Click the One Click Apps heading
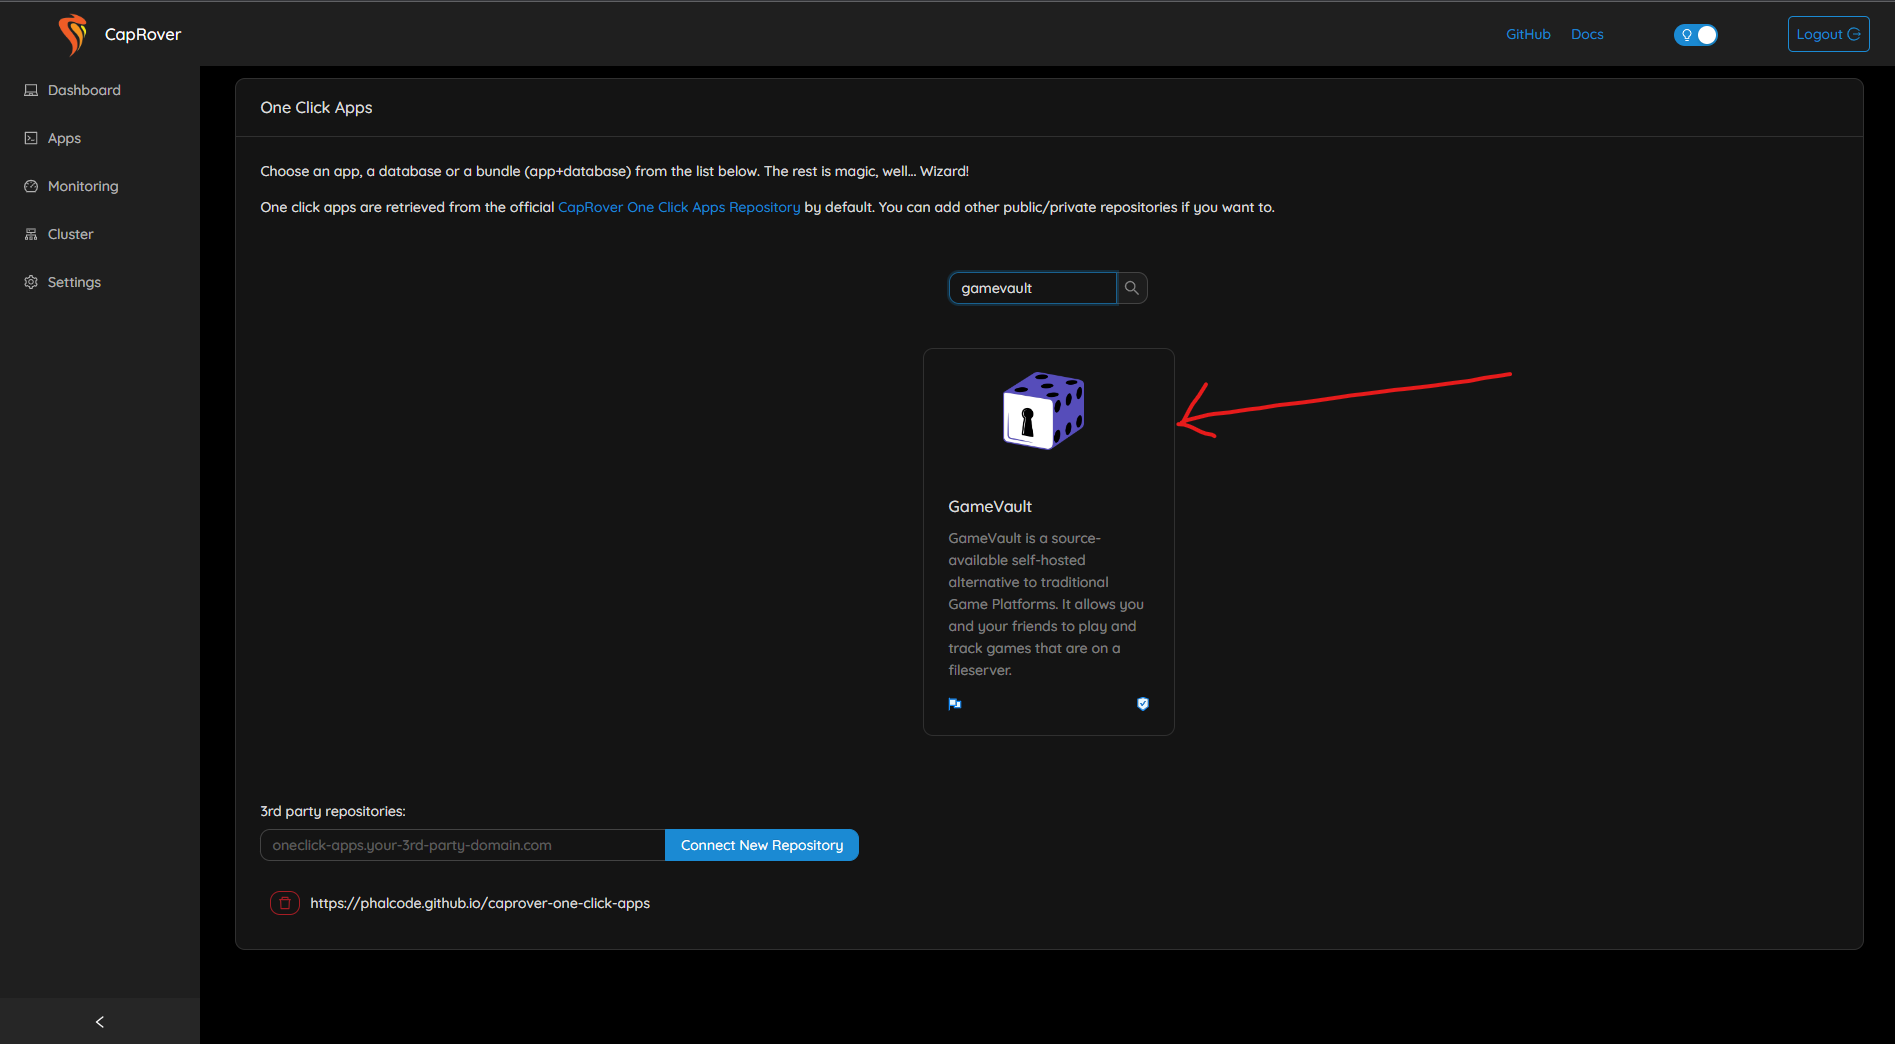The height and width of the screenshot is (1044, 1895). (316, 107)
